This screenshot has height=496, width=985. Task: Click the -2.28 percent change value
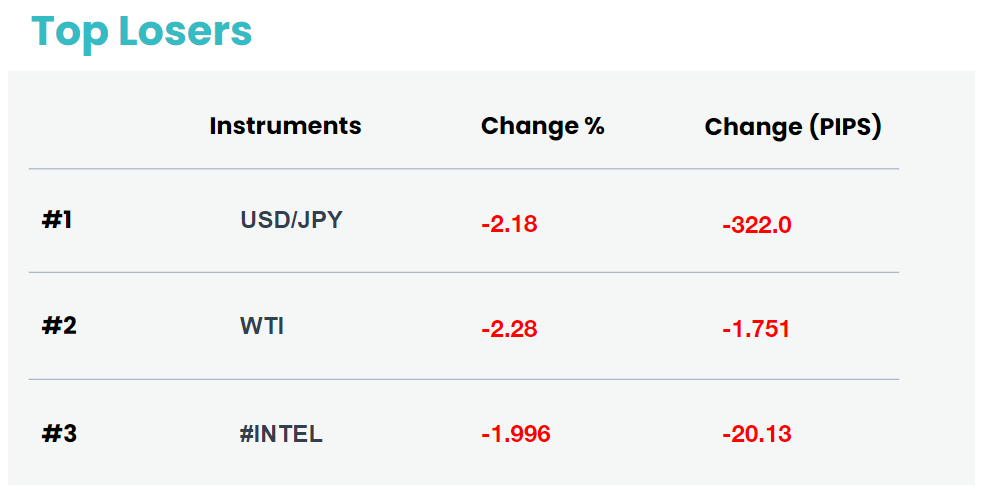(x=509, y=329)
